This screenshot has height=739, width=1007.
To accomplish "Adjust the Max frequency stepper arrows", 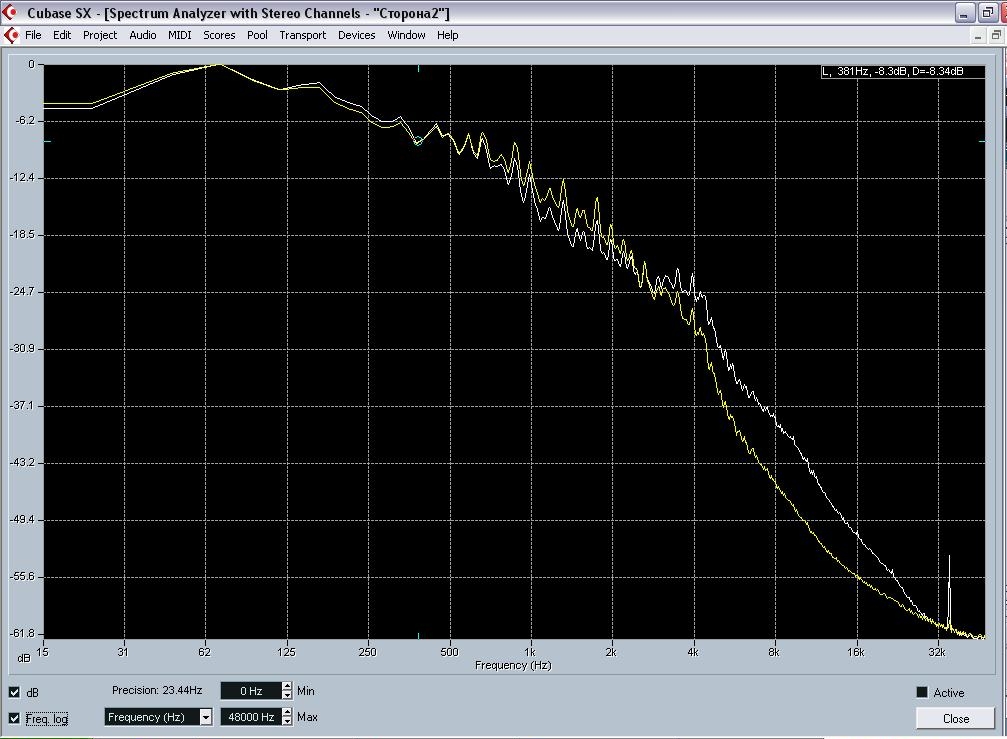I will pyautogui.click(x=288, y=717).
